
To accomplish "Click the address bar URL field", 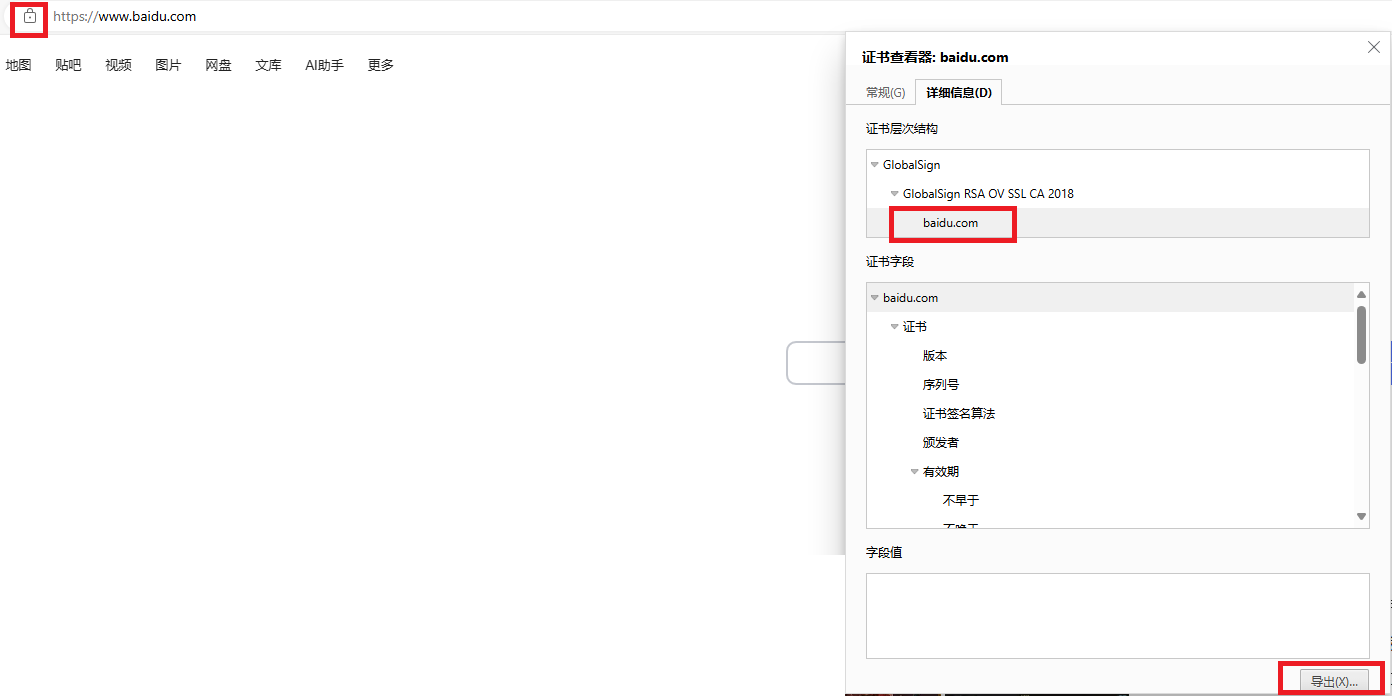I will tap(400, 17).
